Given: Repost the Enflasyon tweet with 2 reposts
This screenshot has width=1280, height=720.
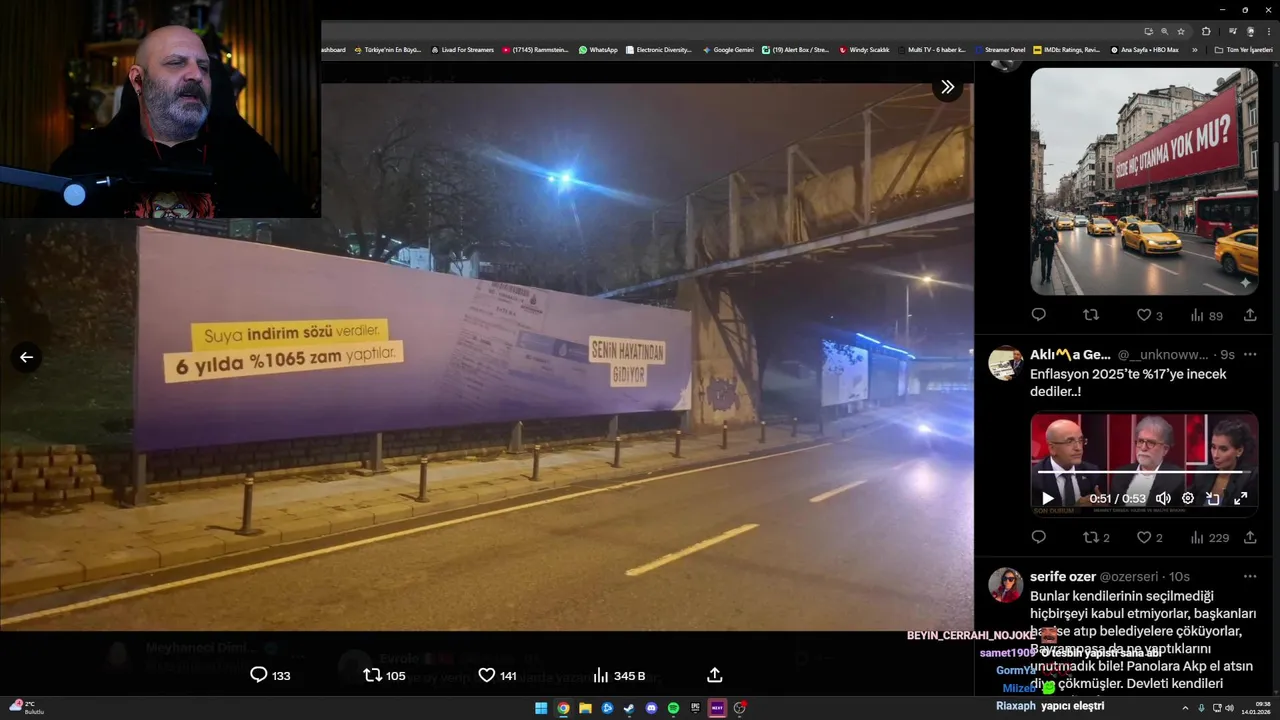Looking at the screenshot, I should coord(1096,537).
